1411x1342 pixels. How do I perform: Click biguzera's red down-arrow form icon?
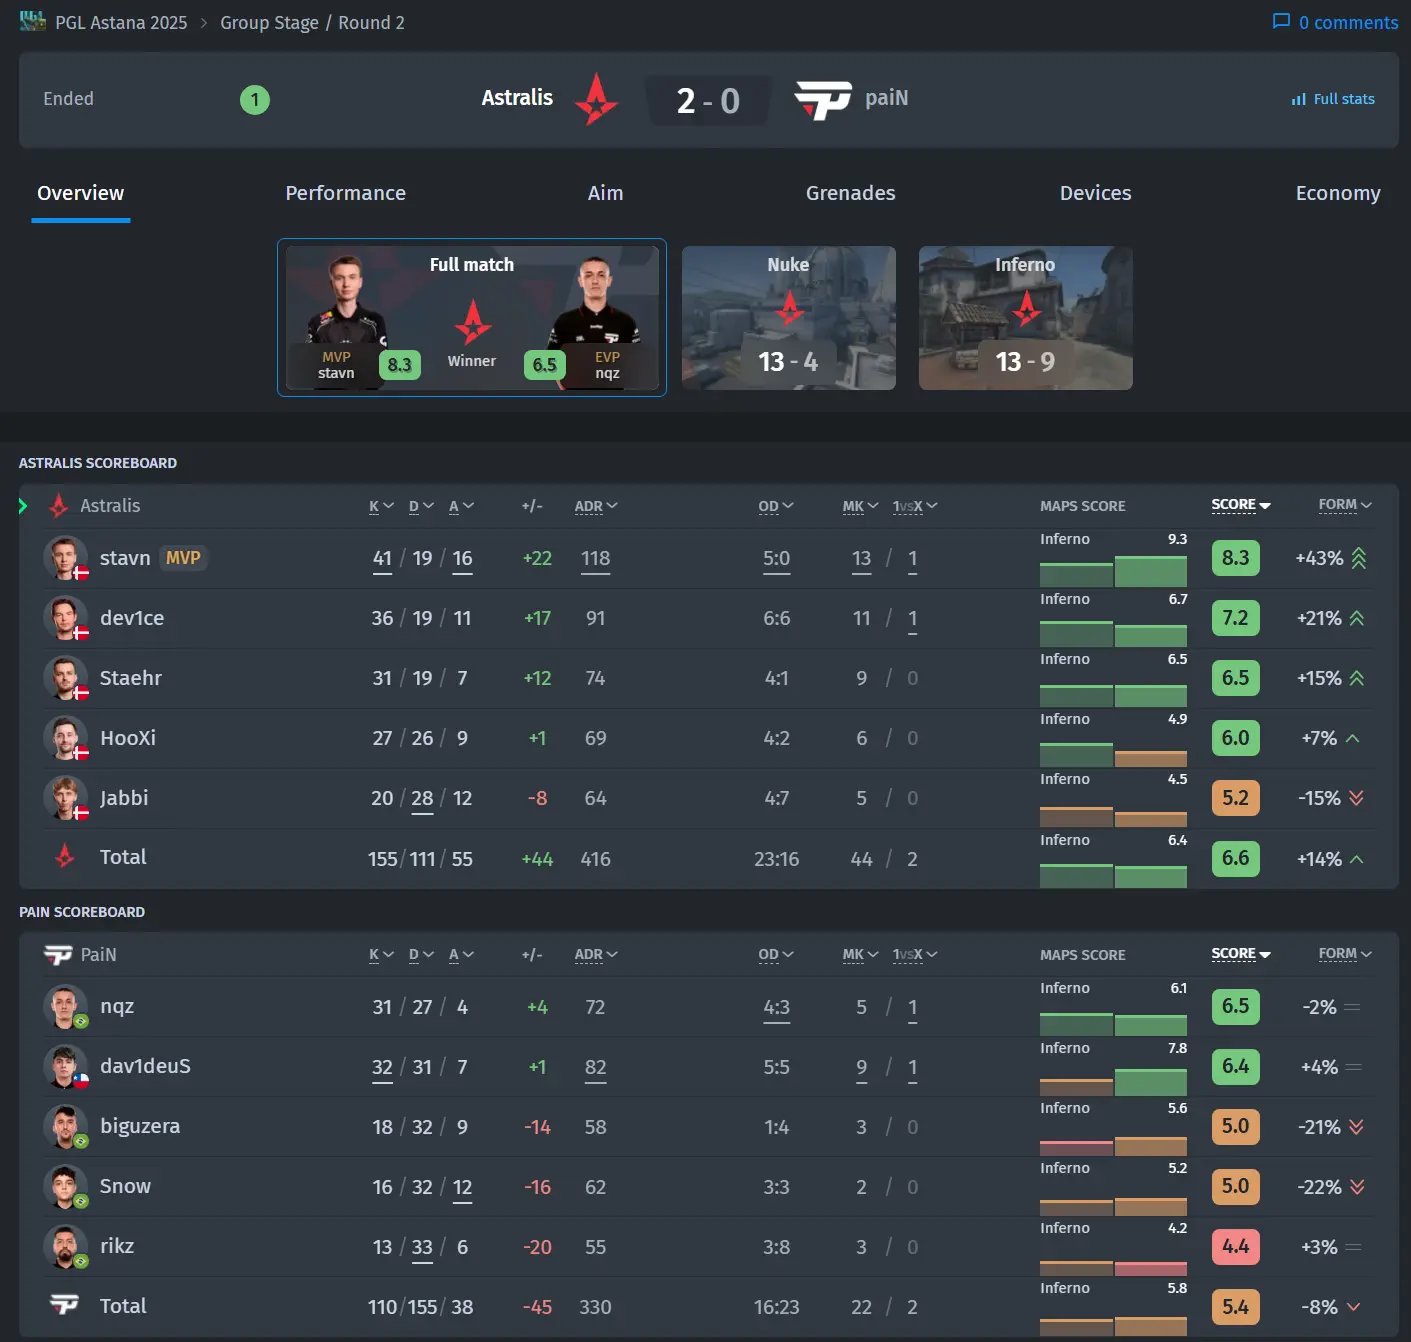pyautogui.click(x=1356, y=1127)
